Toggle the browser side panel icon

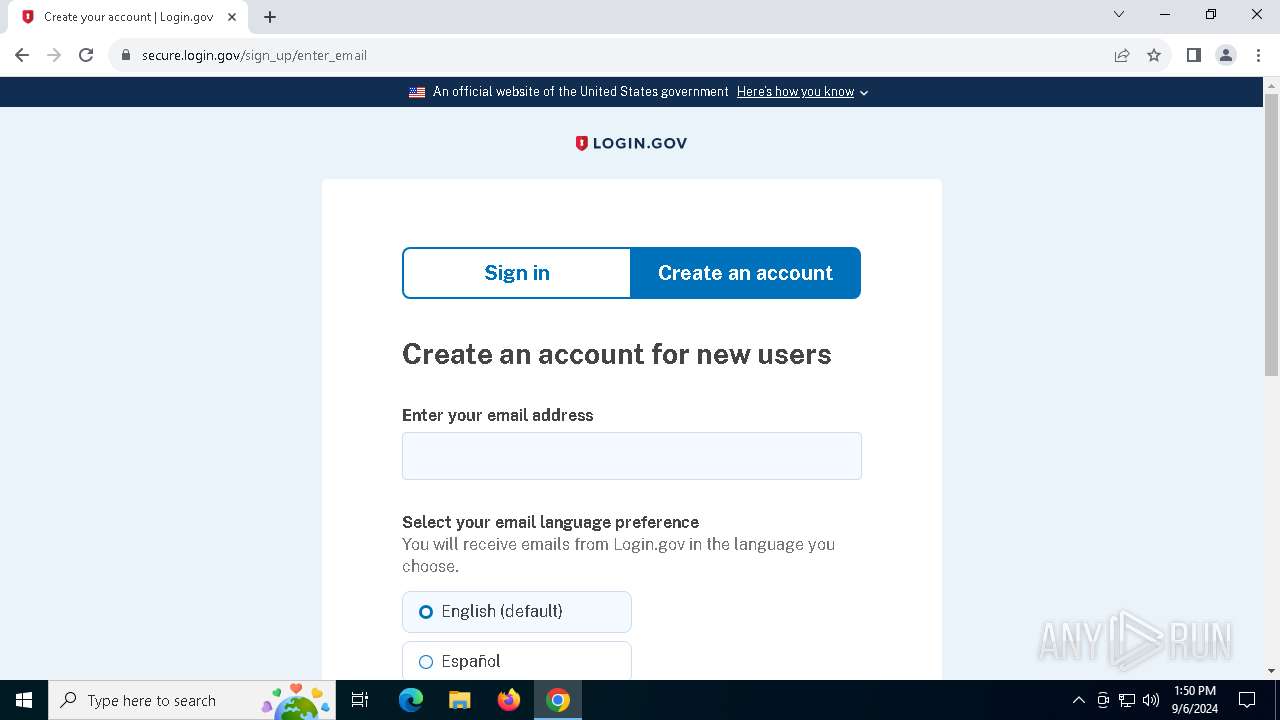[x=1193, y=55]
